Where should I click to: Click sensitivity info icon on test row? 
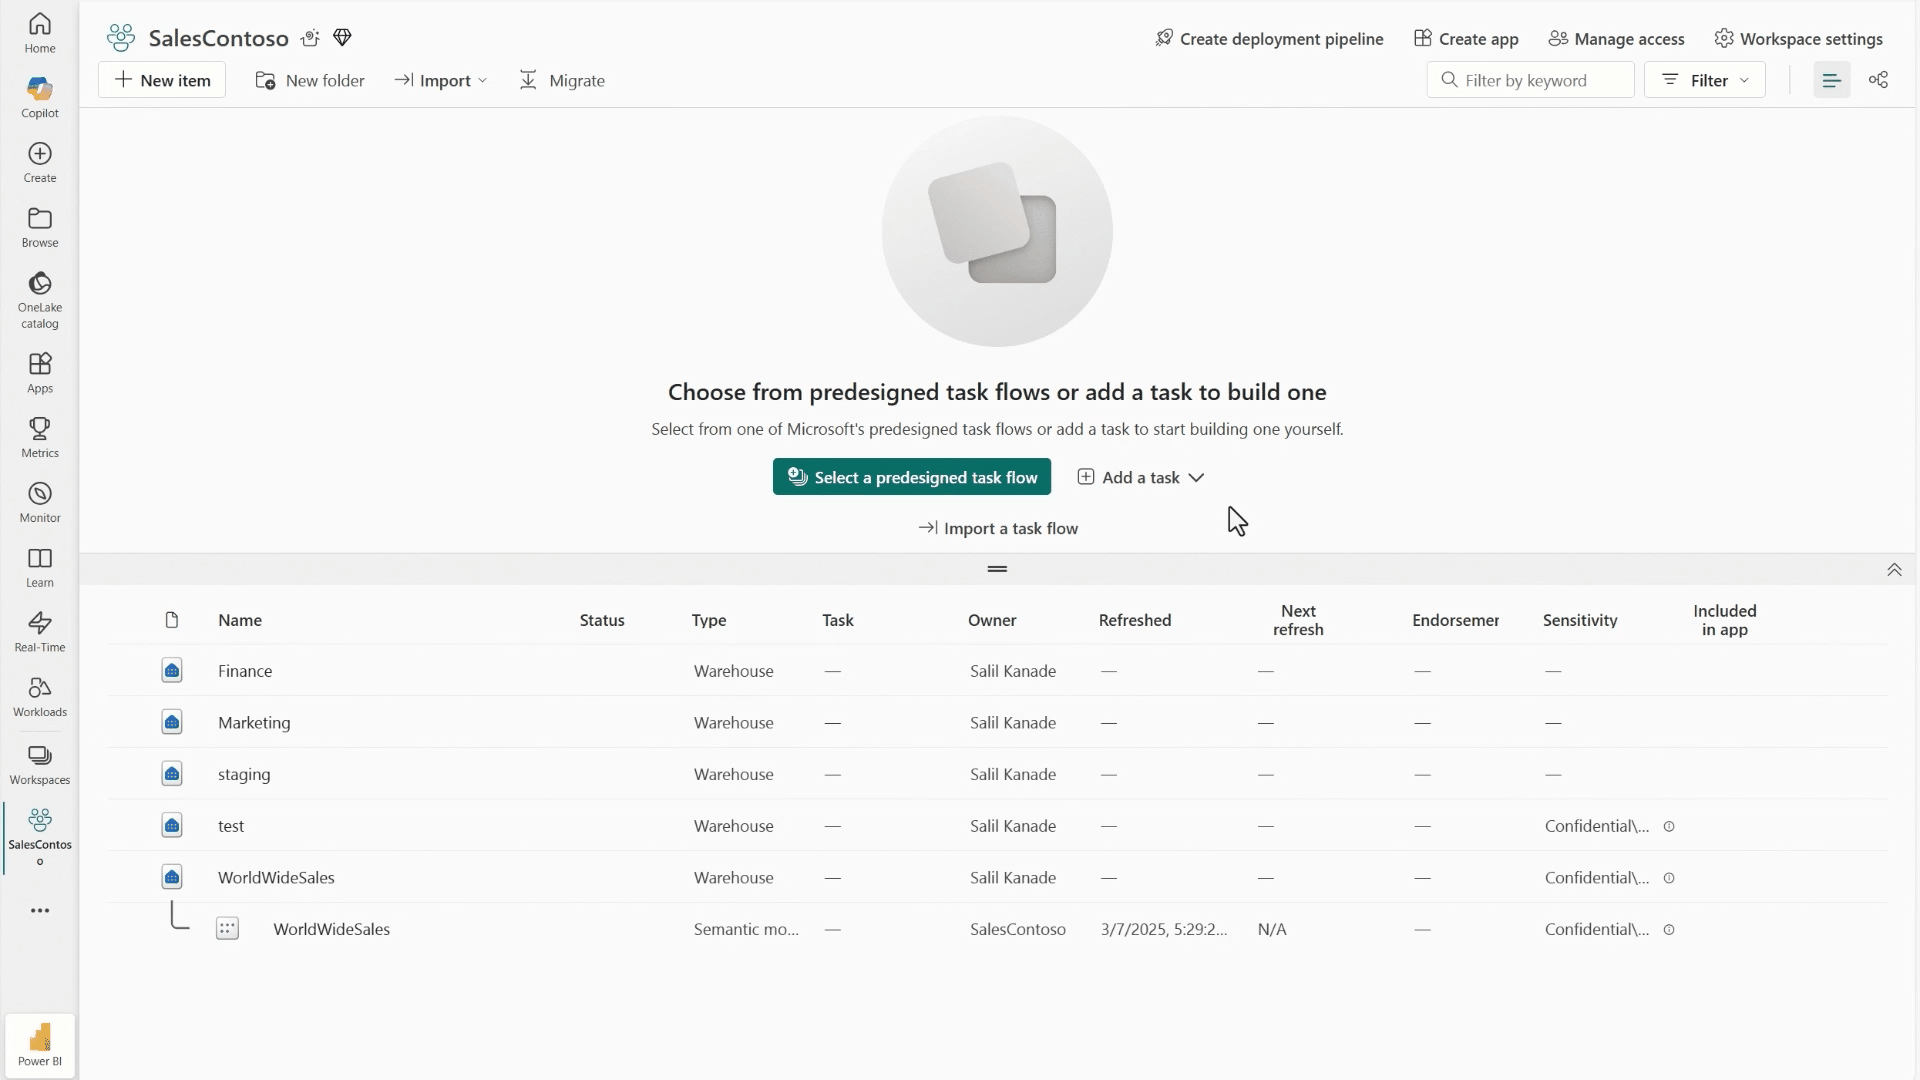pyautogui.click(x=1669, y=826)
